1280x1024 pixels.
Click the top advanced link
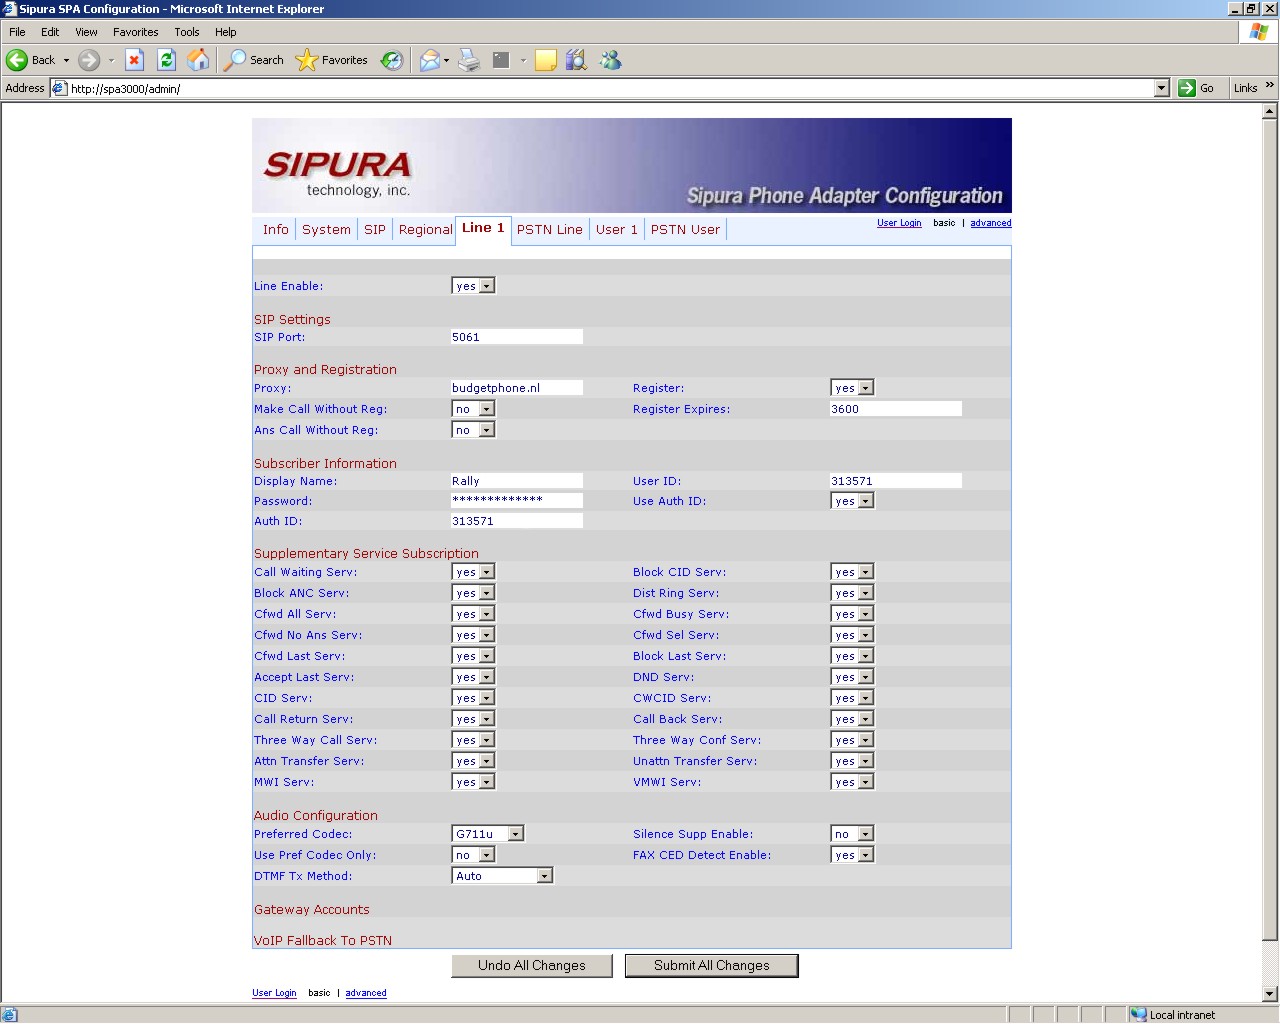click(x=990, y=223)
